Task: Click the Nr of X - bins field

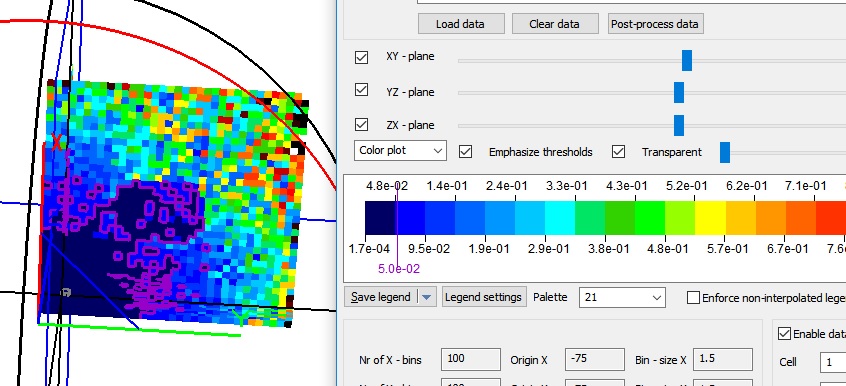Action: (470, 360)
